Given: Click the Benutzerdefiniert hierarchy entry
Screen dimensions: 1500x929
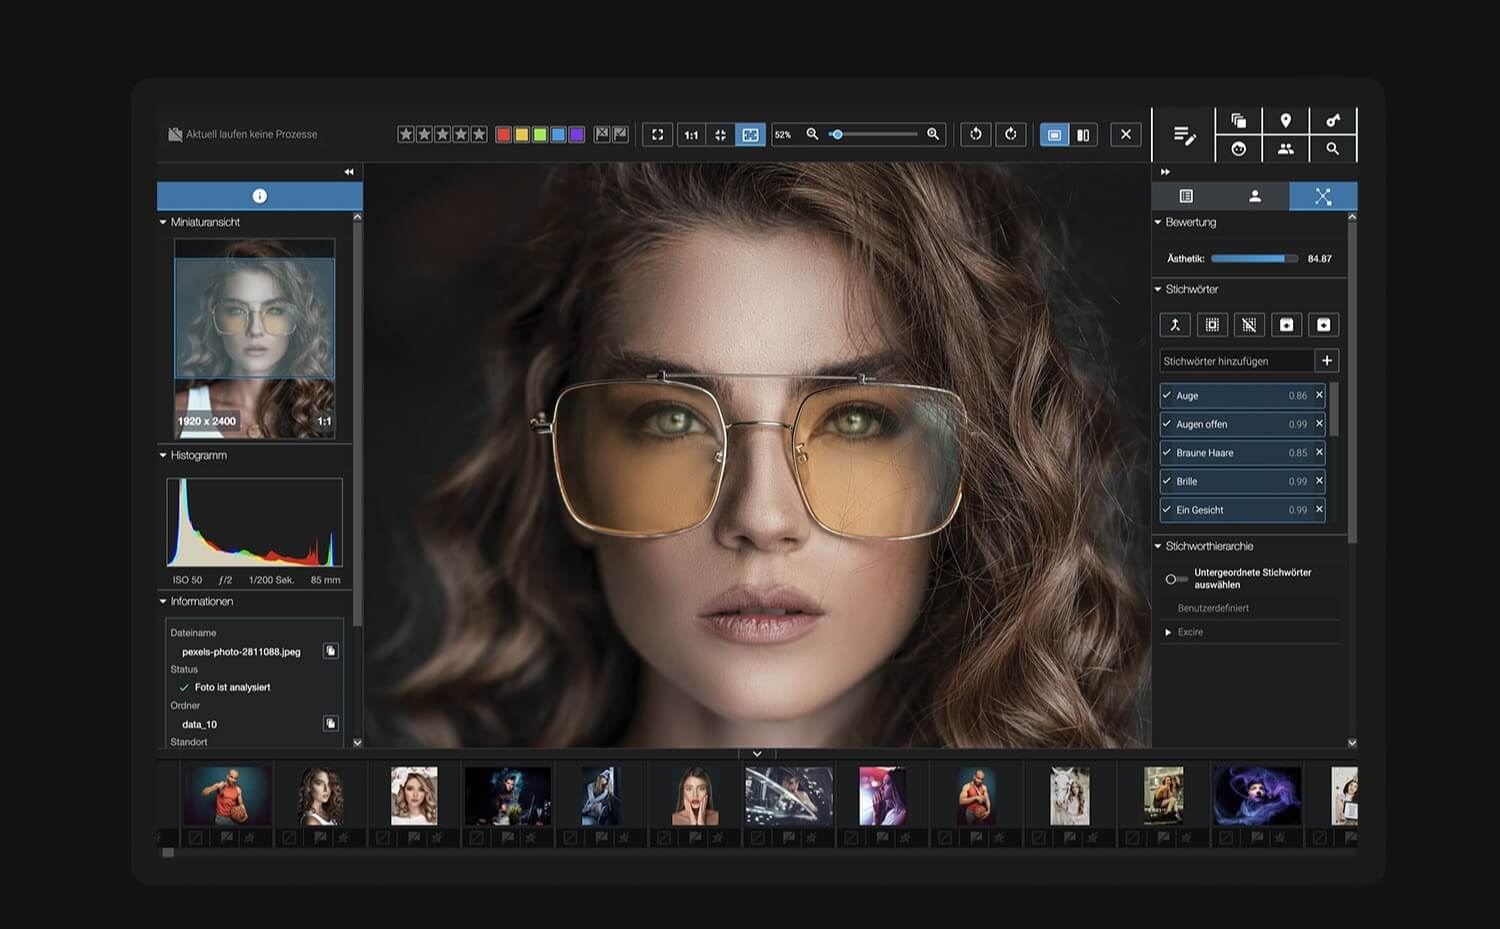Looking at the screenshot, I should pyautogui.click(x=1213, y=608).
